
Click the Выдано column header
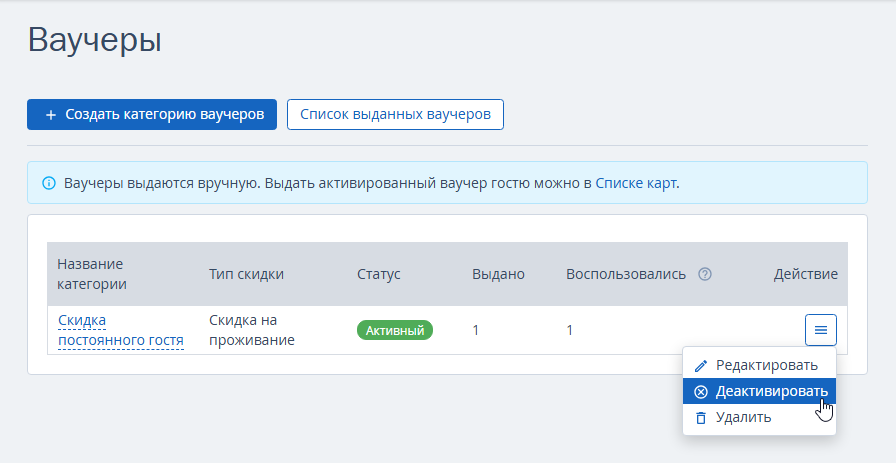pyautogui.click(x=498, y=274)
